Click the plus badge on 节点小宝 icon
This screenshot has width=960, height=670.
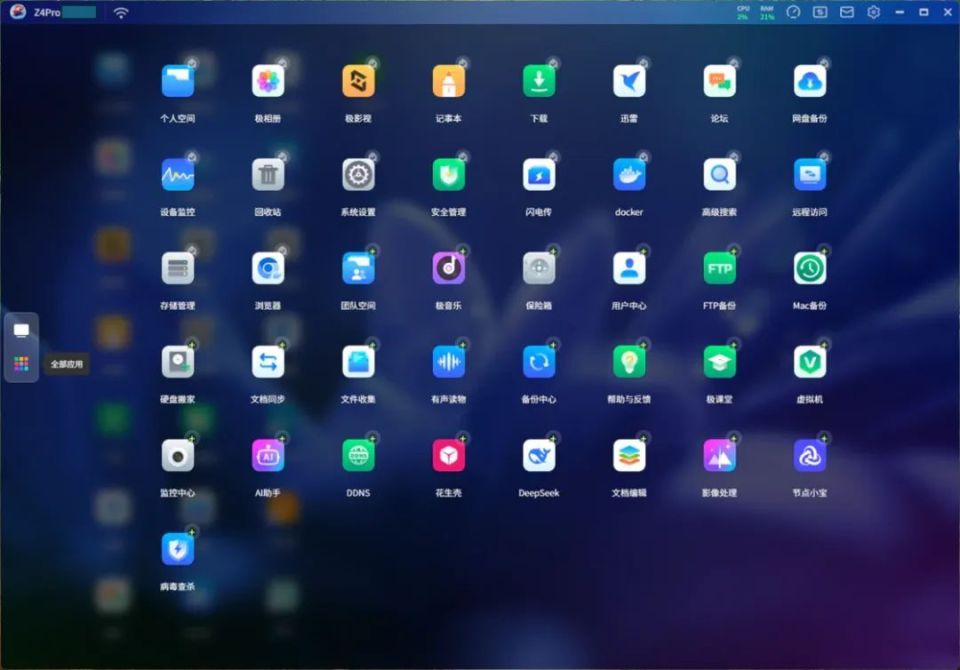[824, 439]
